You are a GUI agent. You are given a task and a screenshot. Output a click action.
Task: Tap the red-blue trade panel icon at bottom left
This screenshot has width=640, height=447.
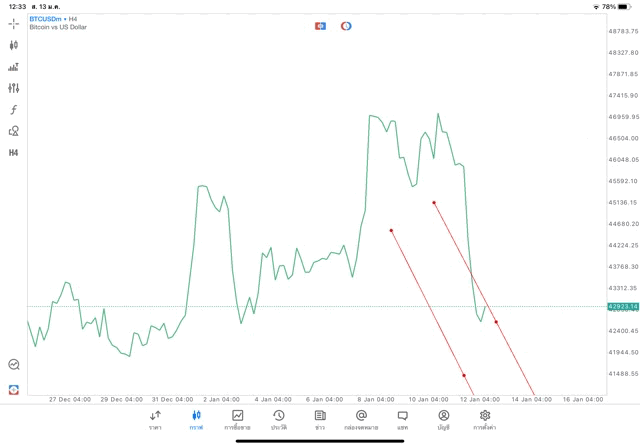(x=14, y=389)
